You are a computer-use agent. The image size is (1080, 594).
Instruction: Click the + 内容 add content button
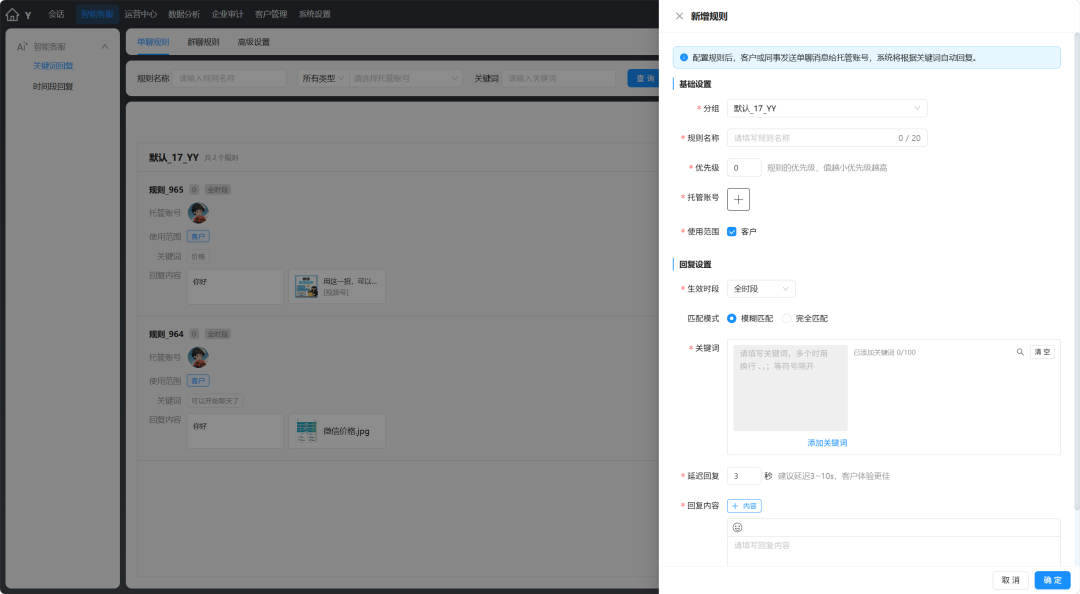[744, 506]
